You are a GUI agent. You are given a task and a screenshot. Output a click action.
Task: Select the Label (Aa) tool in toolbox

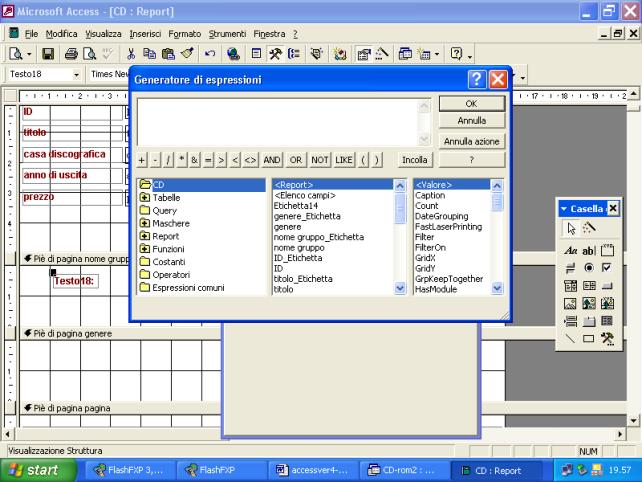tap(570, 250)
